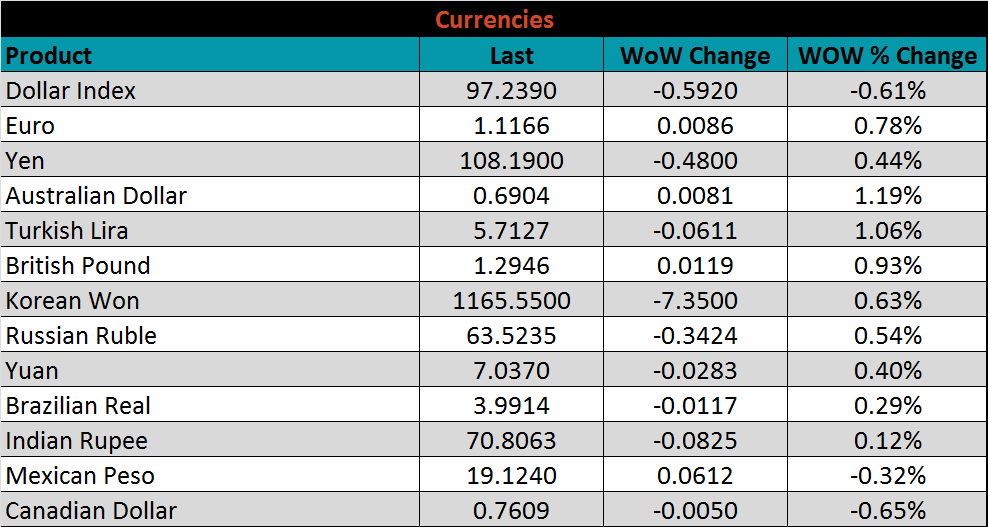Screen dimensions: 988x527
Task: Click the Currencies table title
Action: point(494,20)
